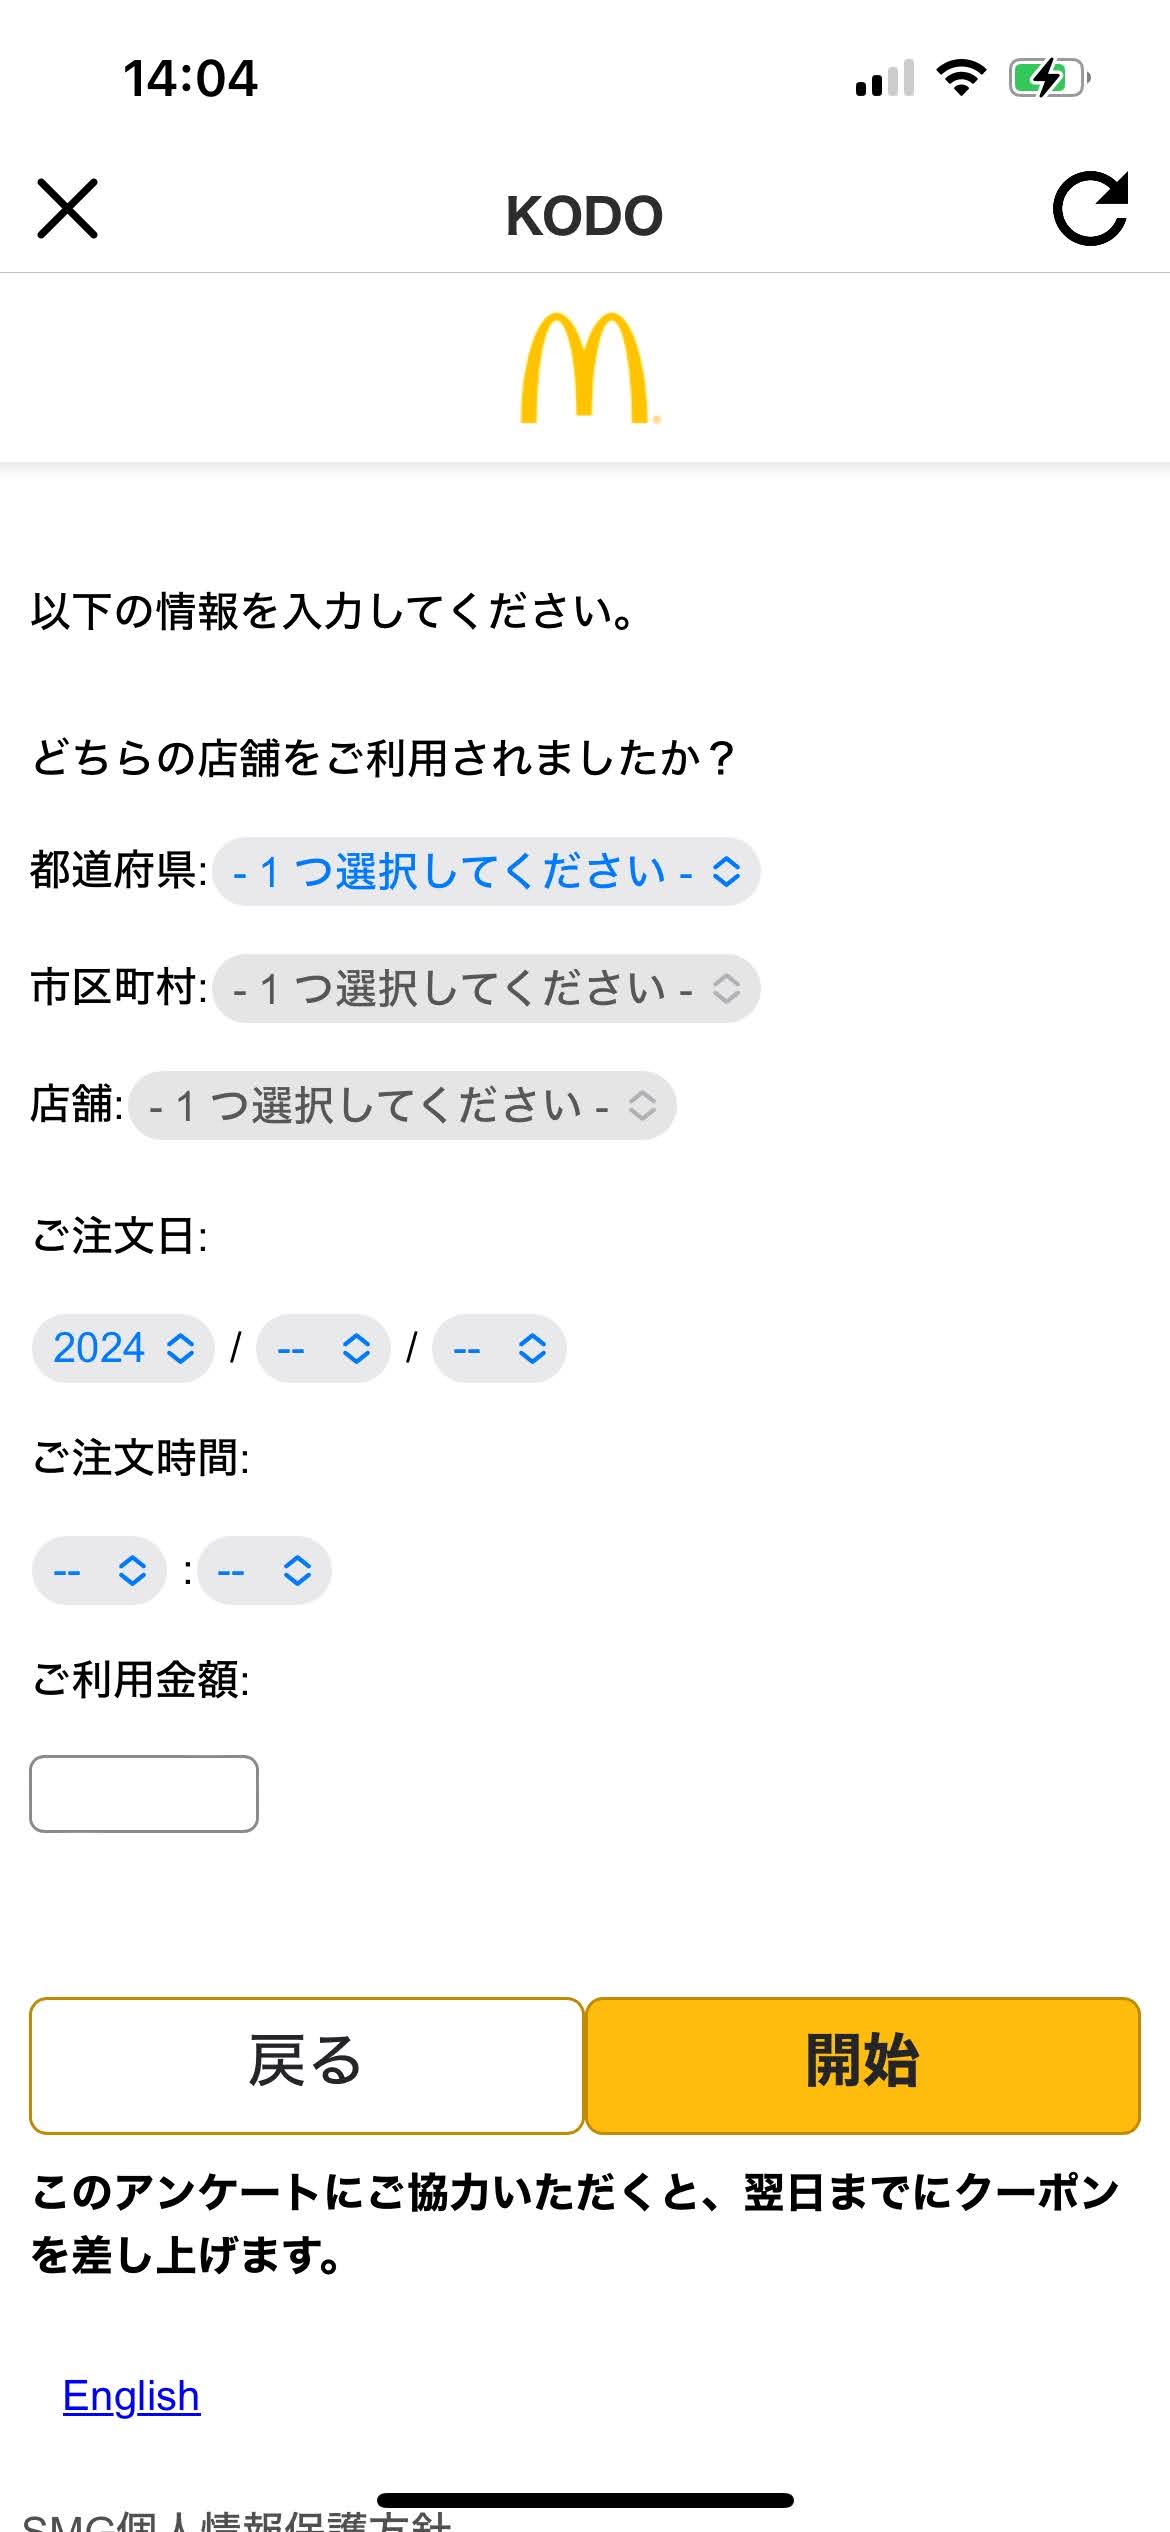Open the 市区町村 city dropdown
This screenshot has height=2532, width=1170.
tap(487, 989)
